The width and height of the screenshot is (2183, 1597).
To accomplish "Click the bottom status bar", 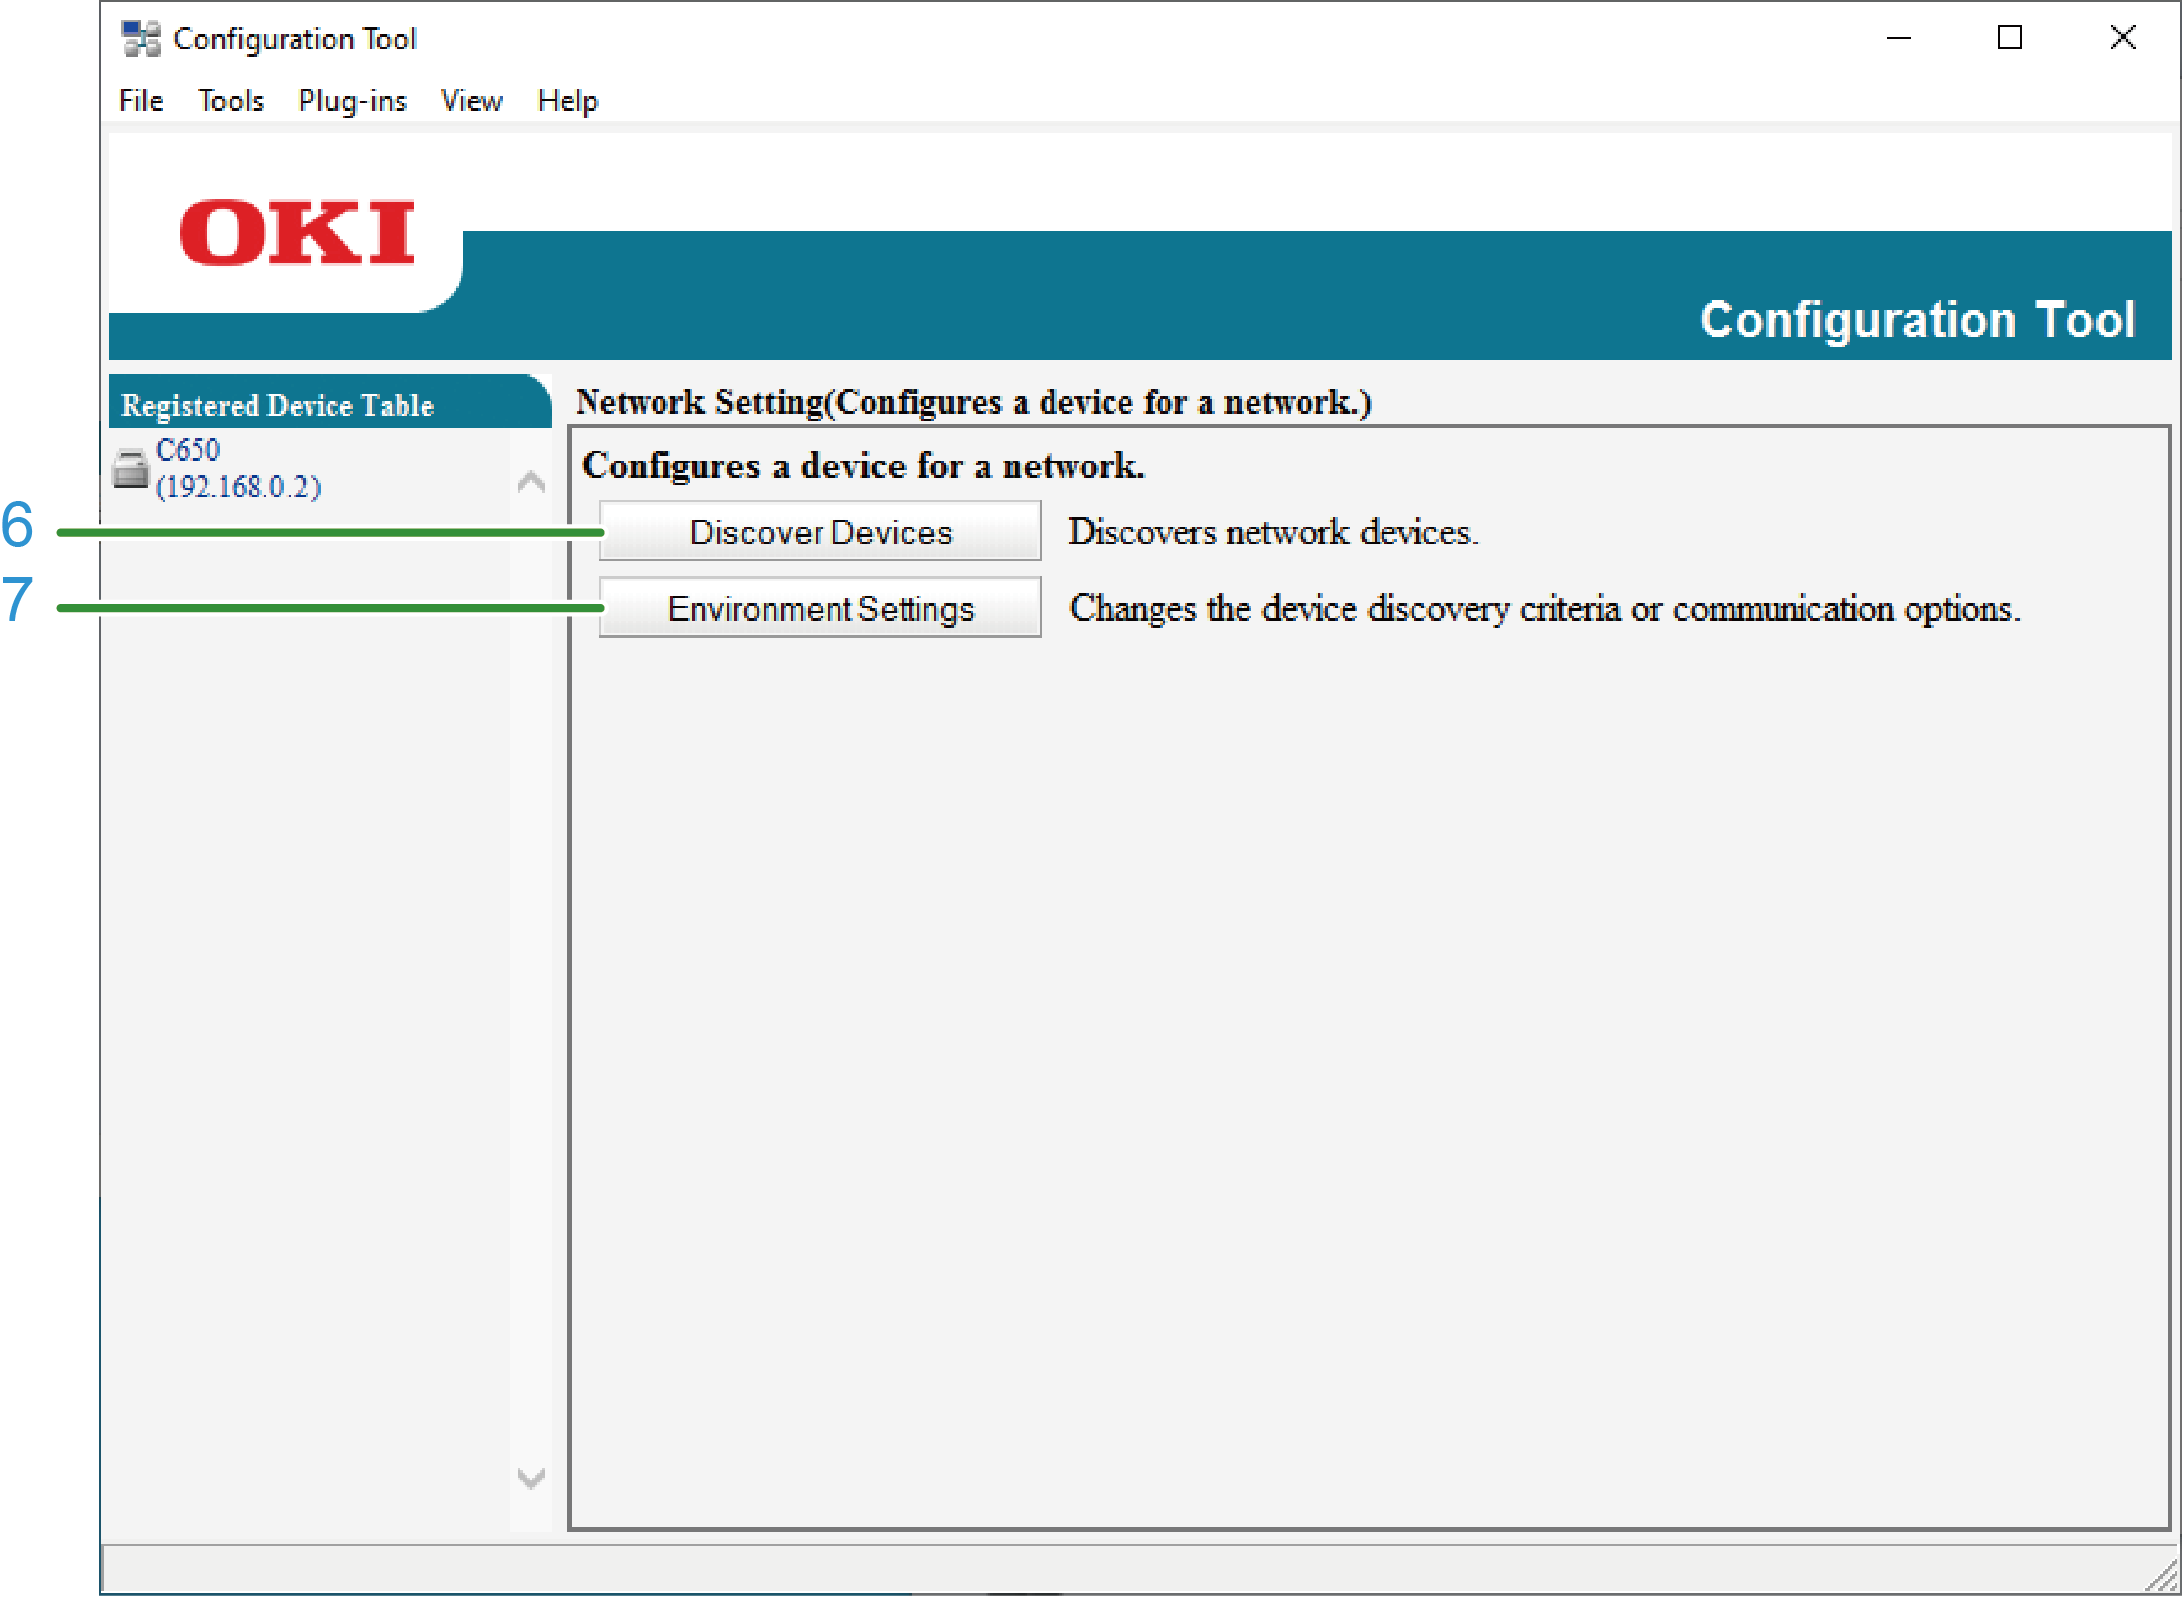I will coord(1100,1568).
